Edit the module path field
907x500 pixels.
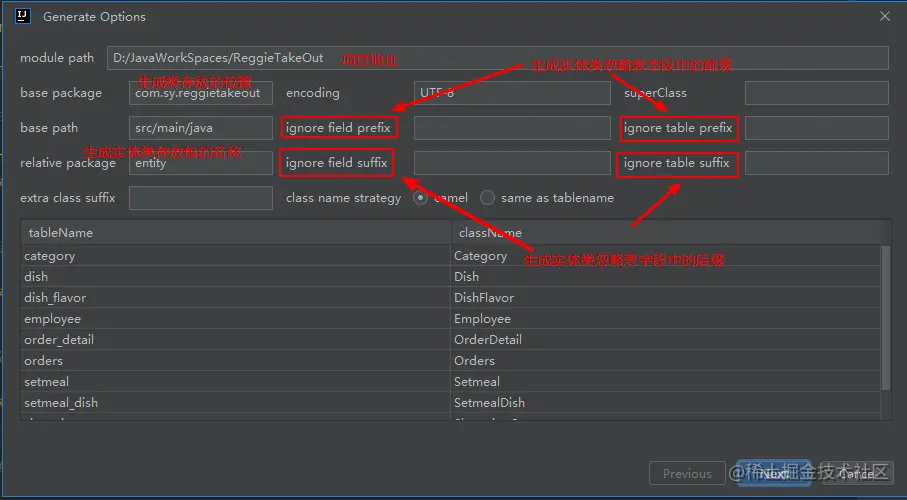tap(497, 58)
